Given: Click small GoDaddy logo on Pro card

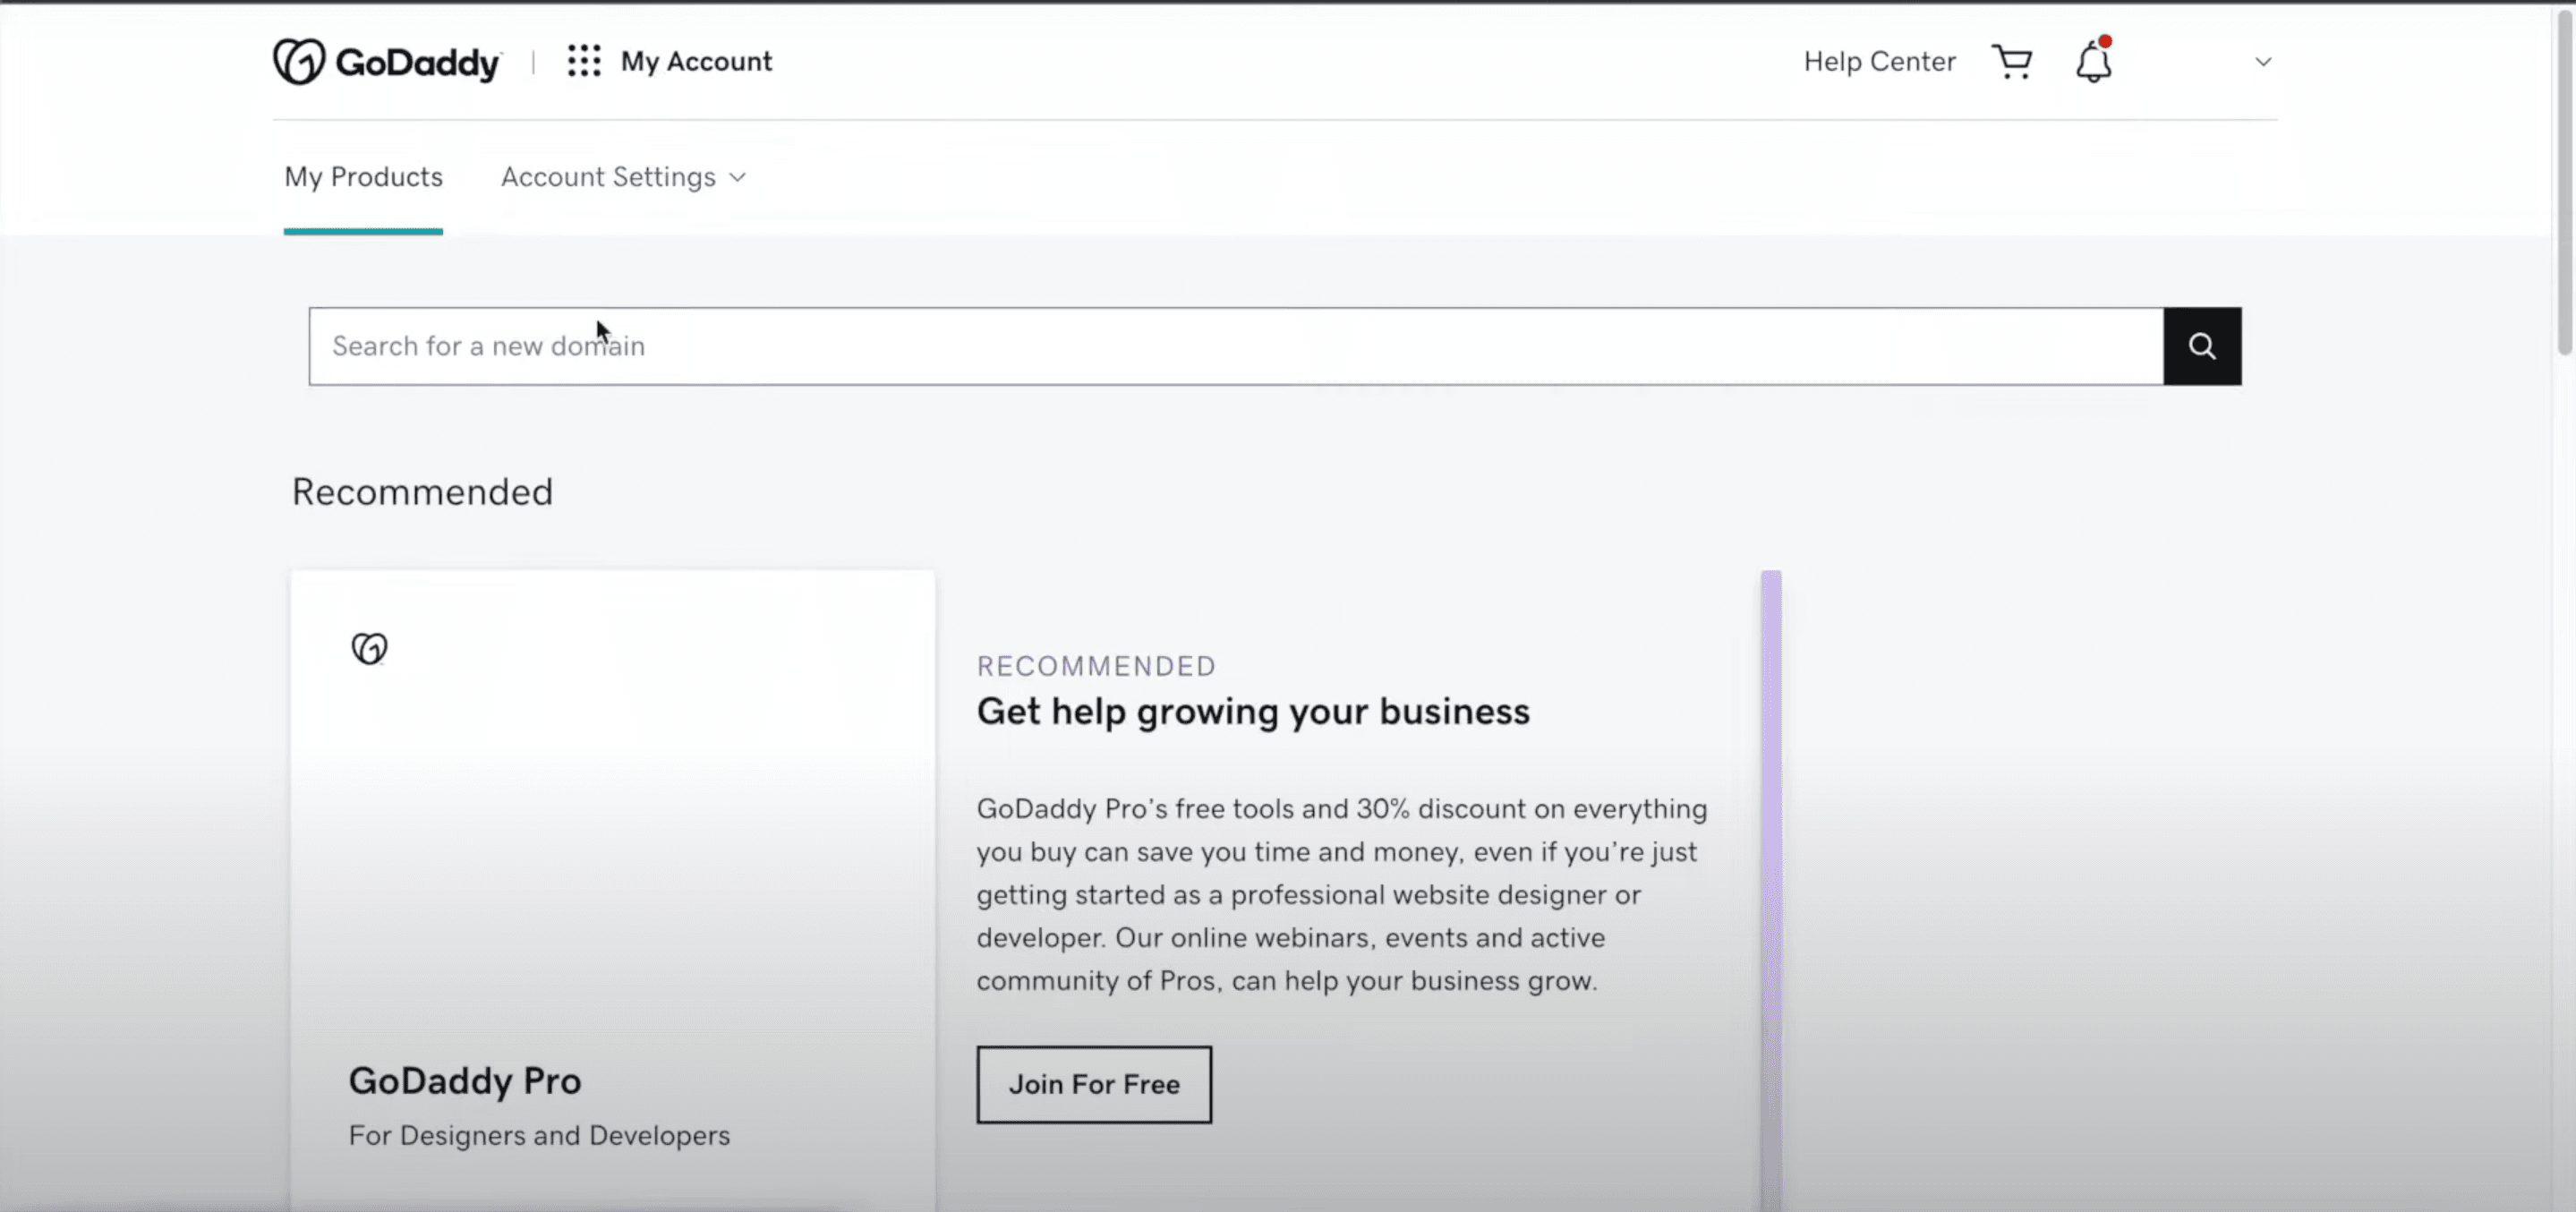Looking at the screenshot, I should point(369,648).
